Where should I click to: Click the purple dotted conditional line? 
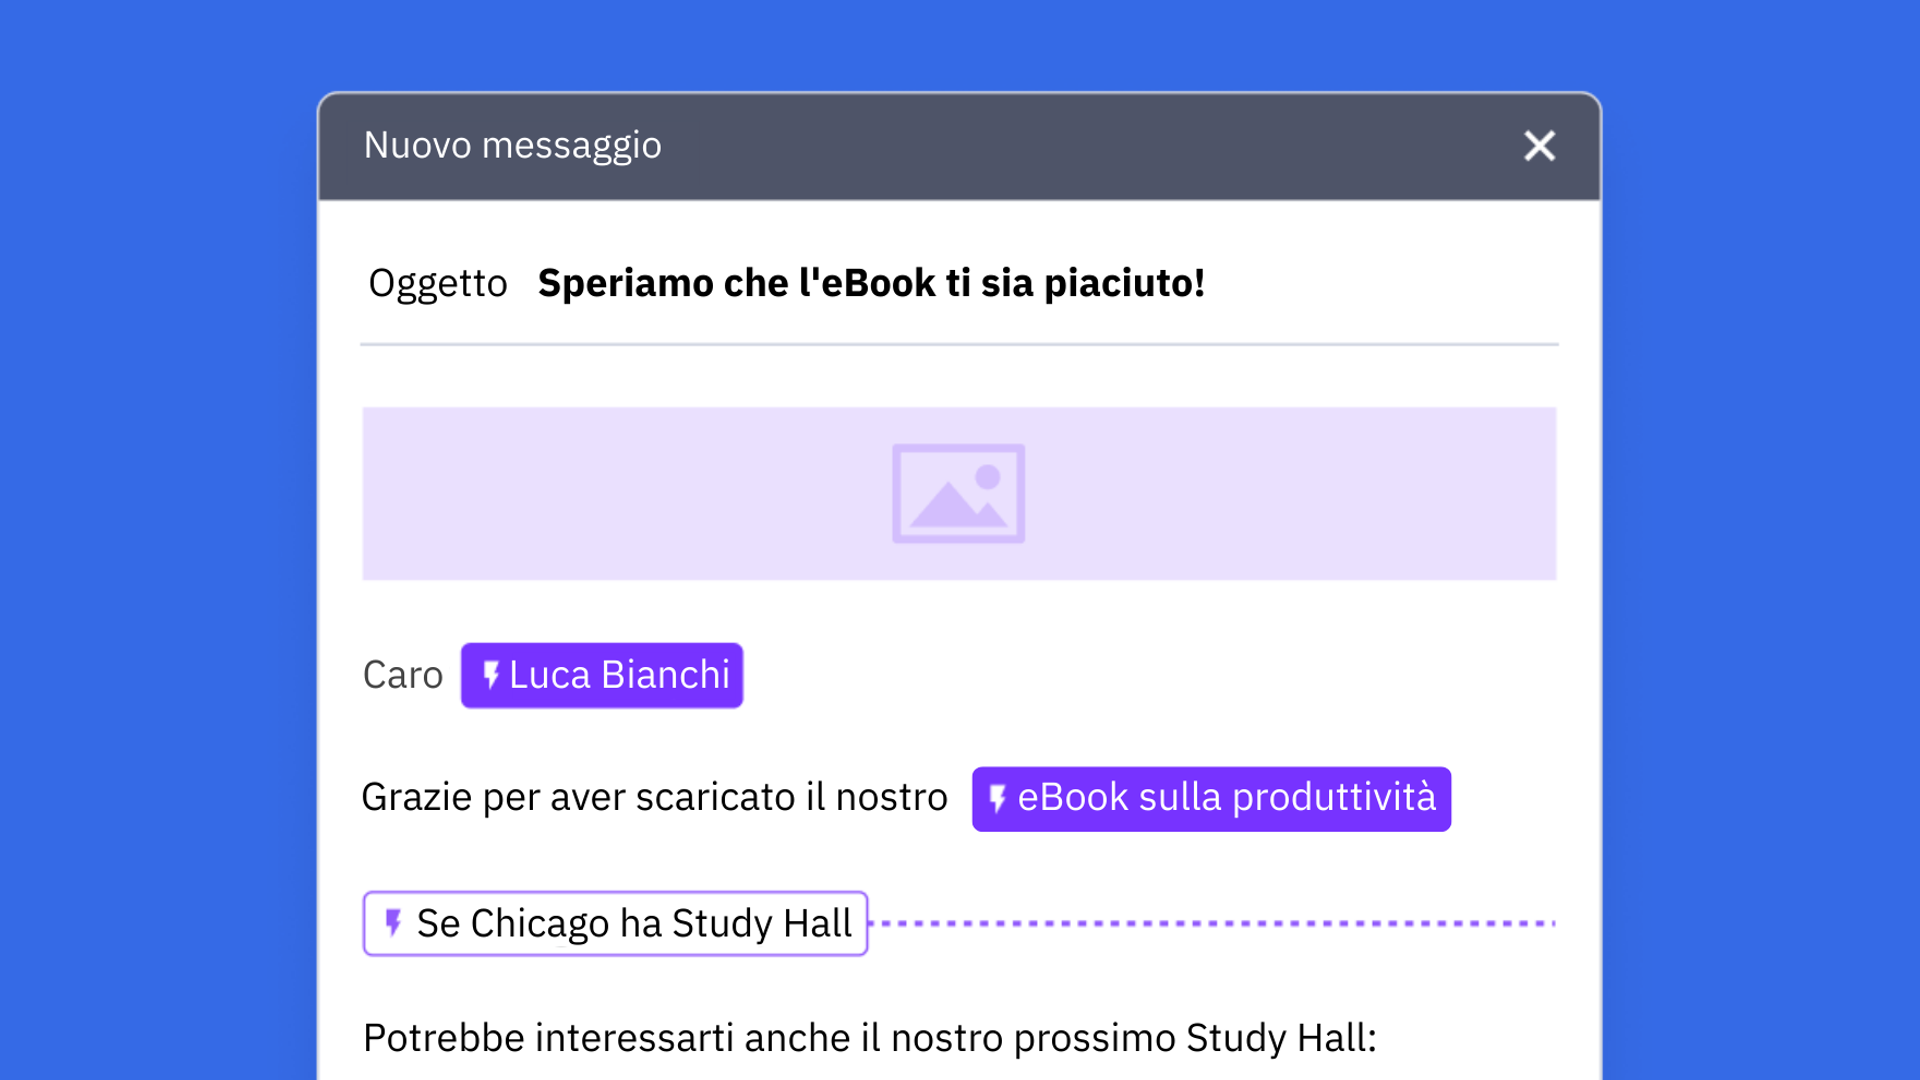[x=1210, y=923]
